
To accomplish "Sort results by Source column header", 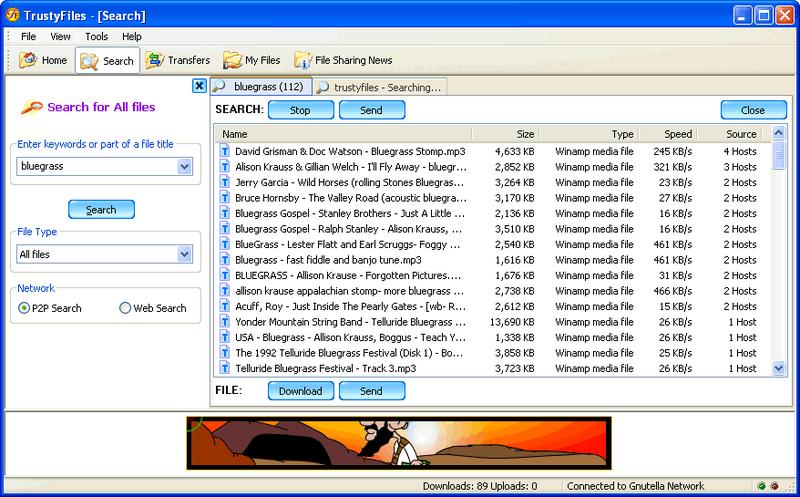I will 729,134.
